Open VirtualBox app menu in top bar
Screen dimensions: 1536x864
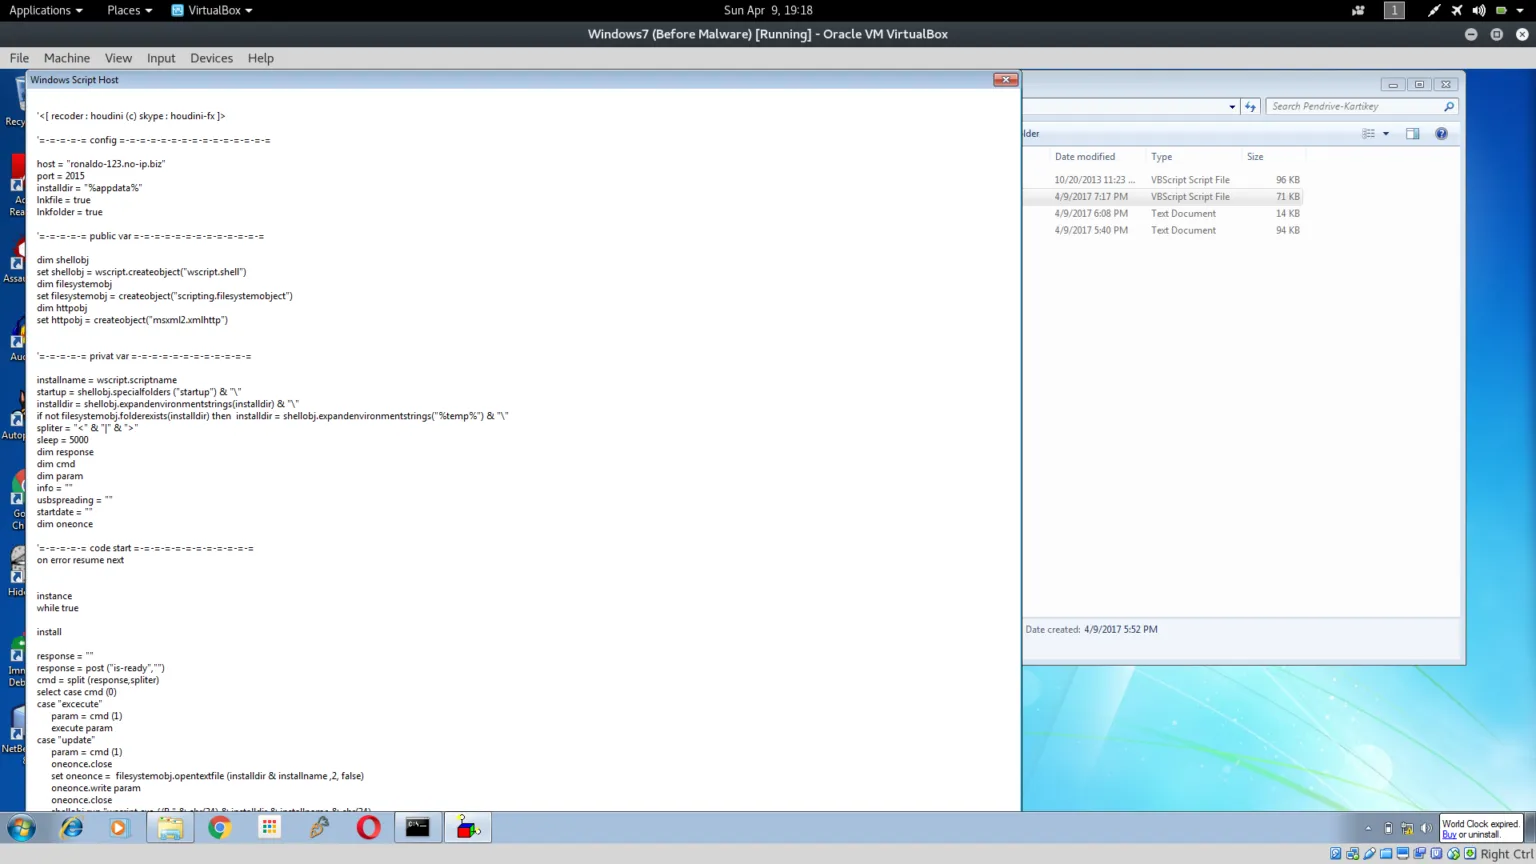tap(212, 10)
